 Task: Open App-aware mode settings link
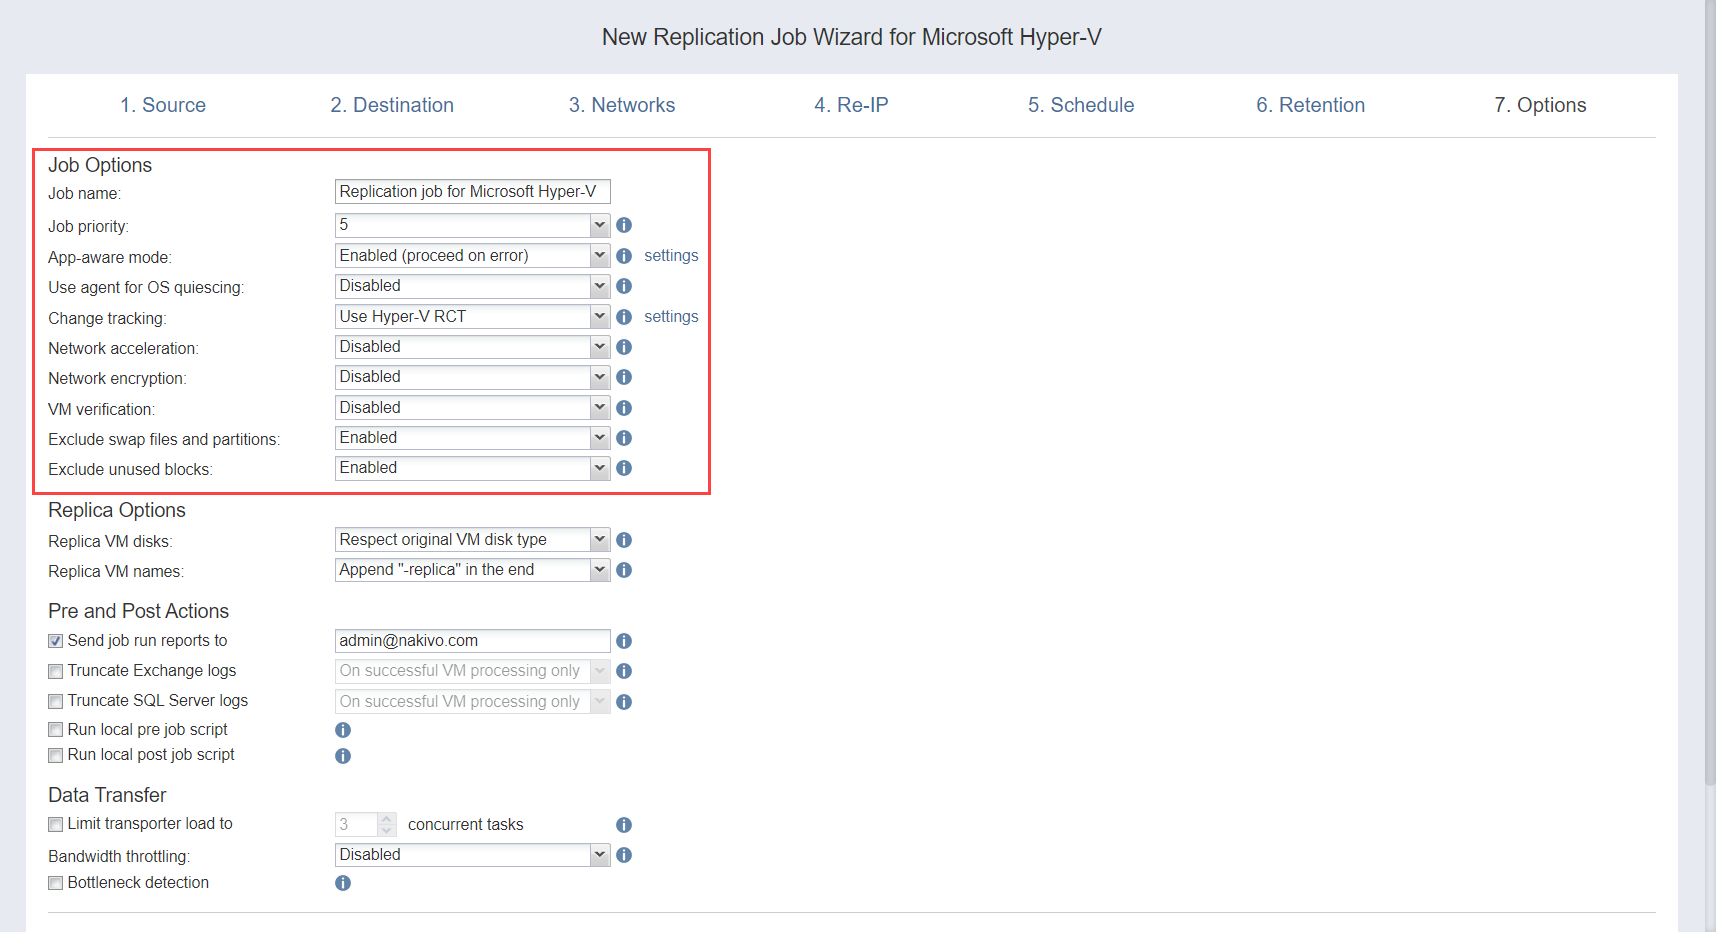pyautogui.click(x=671, y=256)
